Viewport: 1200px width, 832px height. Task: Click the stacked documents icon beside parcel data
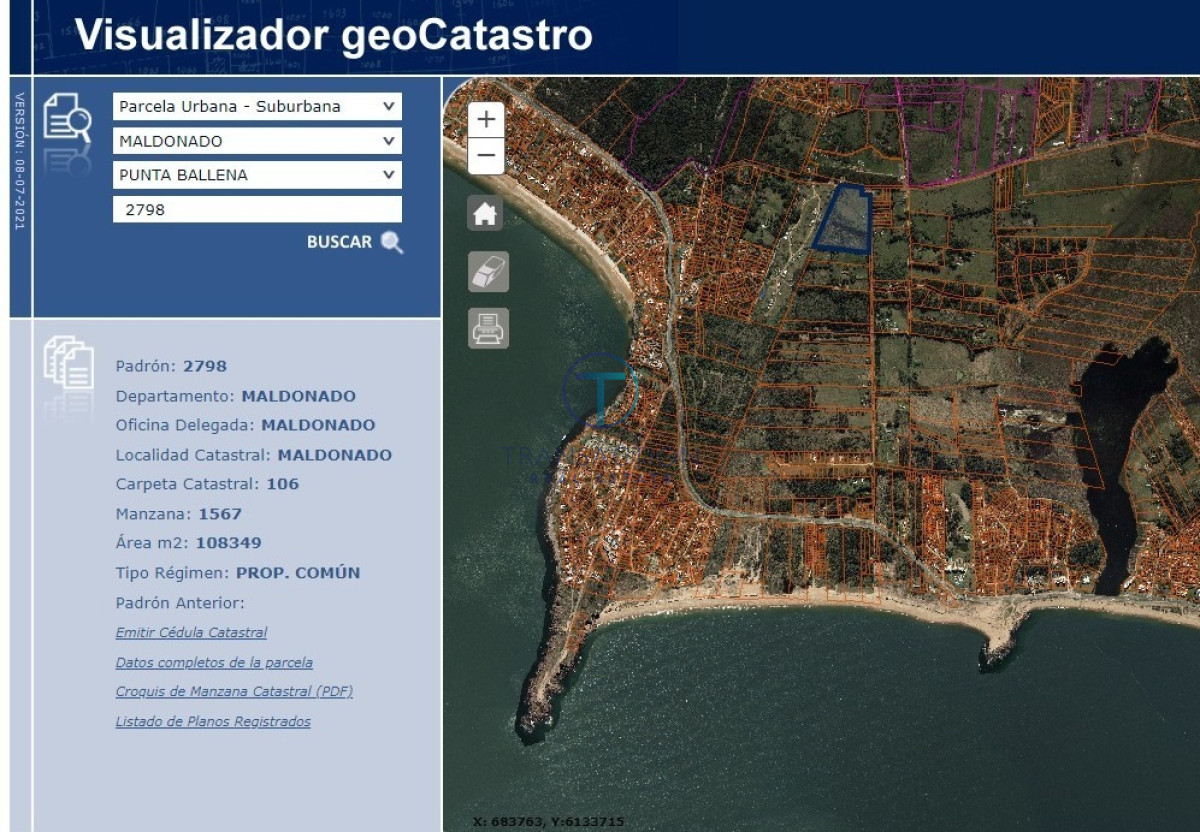[68, 364]
